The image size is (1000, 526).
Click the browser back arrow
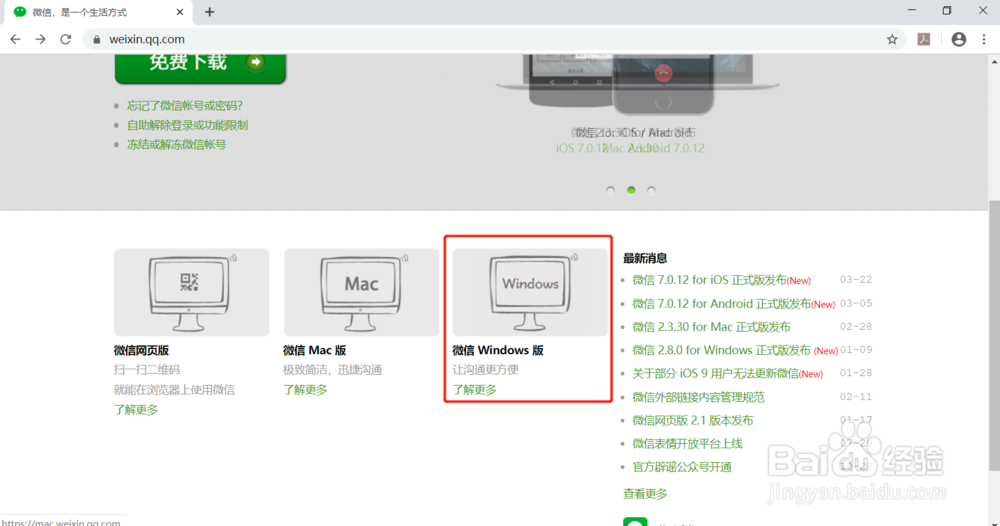click(x=15, y=40)
